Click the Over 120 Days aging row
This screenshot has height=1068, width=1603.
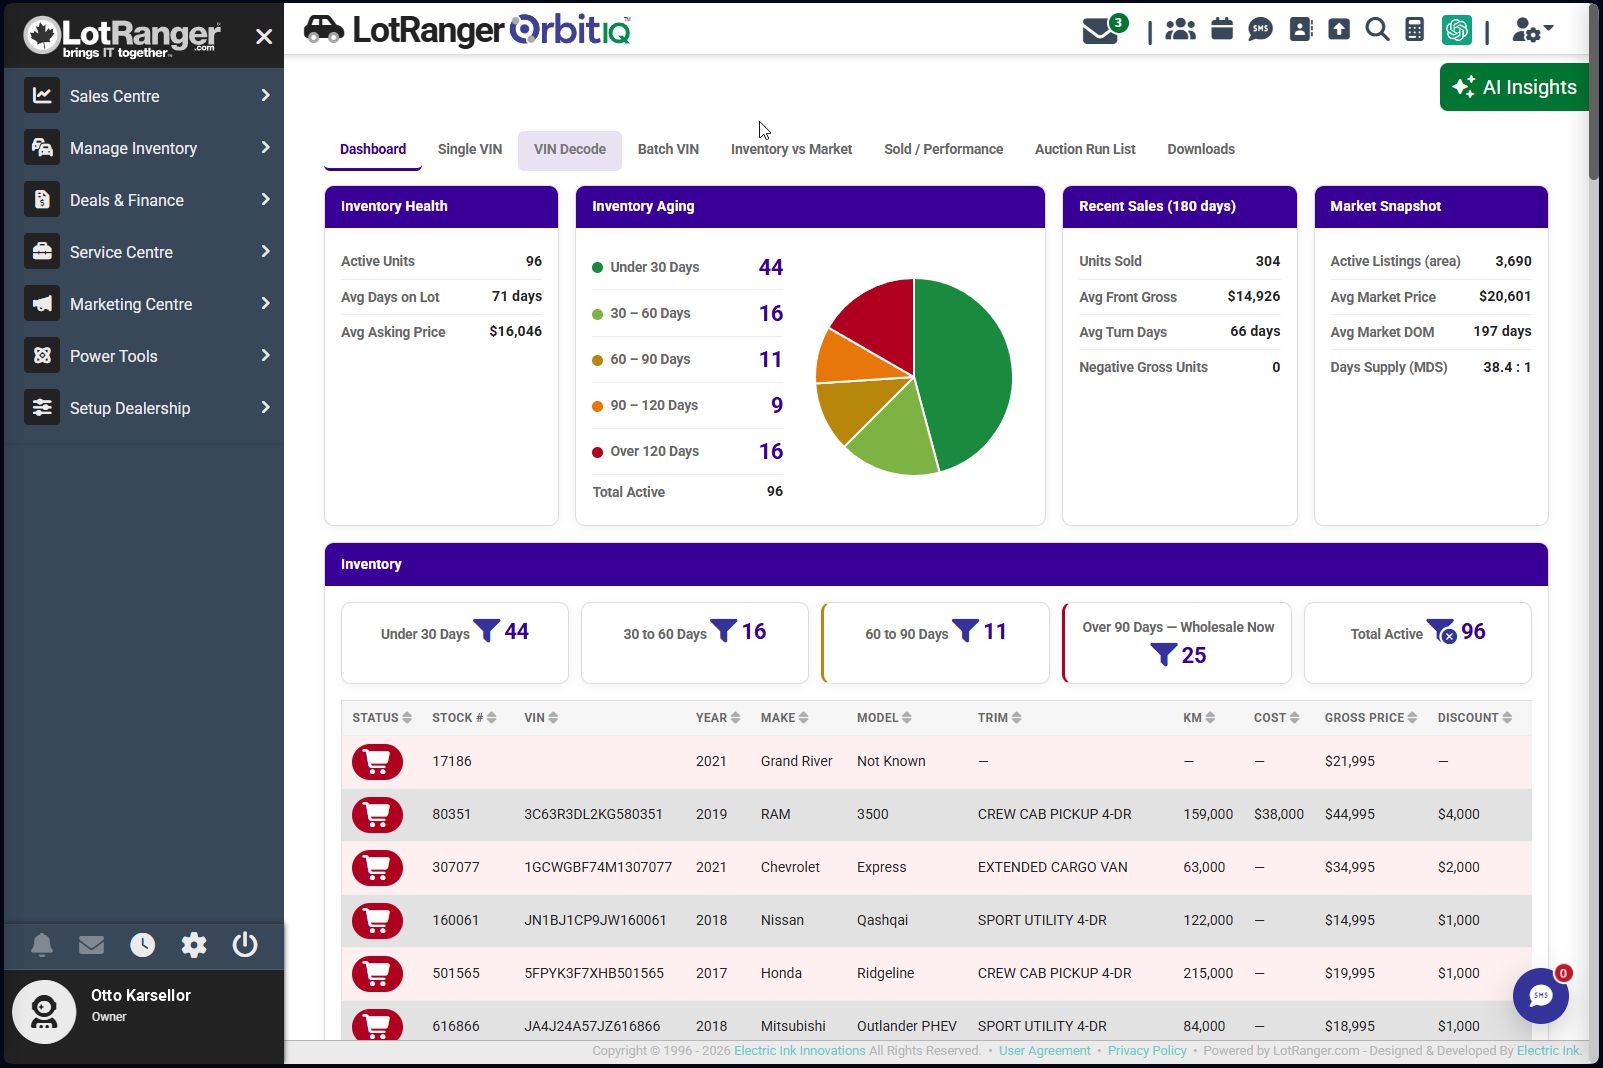pos(688,452)
